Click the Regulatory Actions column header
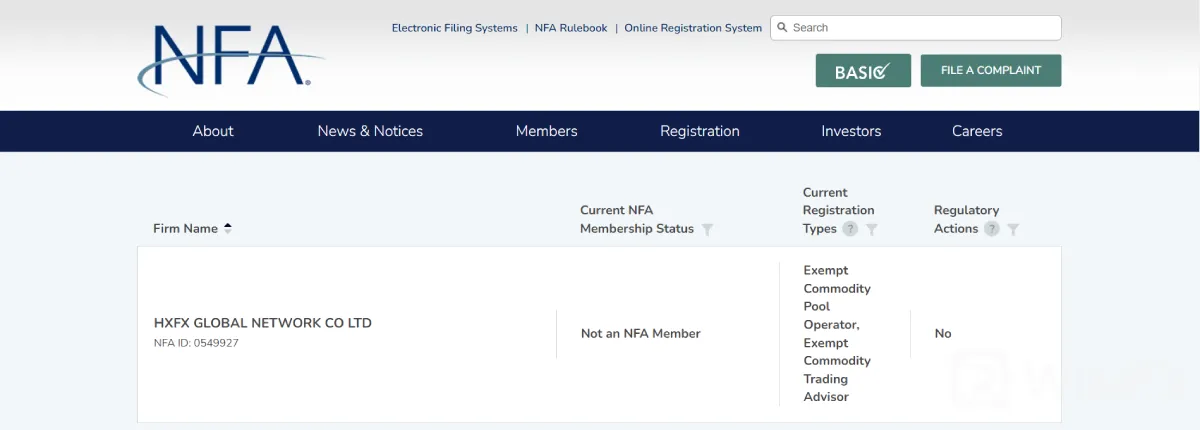Screen dimensions: 1200x430 966,219
